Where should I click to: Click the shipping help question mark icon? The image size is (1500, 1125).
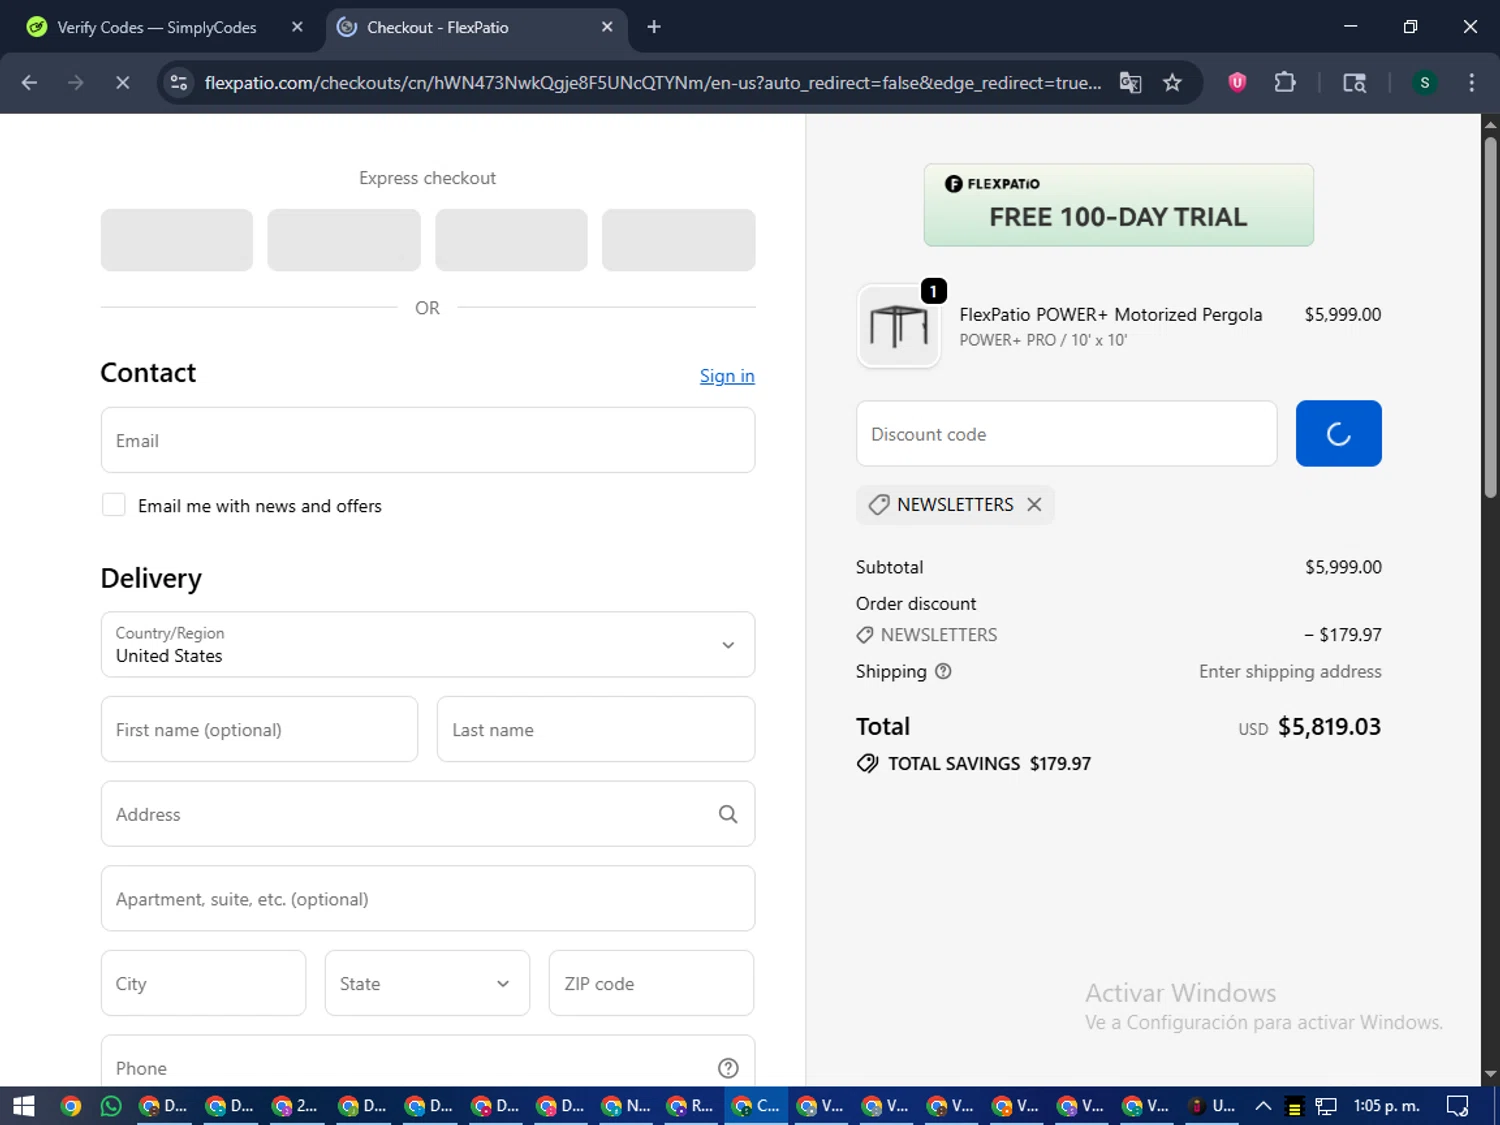943,672
